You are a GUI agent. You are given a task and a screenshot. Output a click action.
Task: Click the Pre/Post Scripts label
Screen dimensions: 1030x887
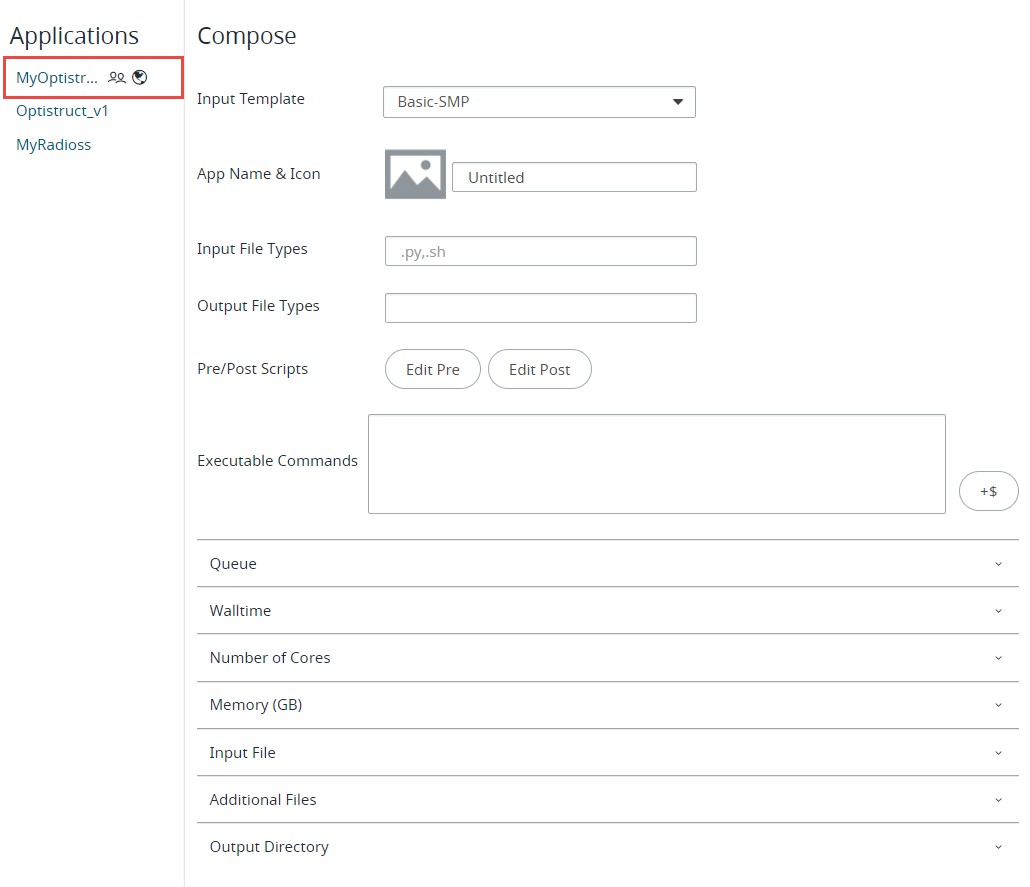[x=252, y=369]
